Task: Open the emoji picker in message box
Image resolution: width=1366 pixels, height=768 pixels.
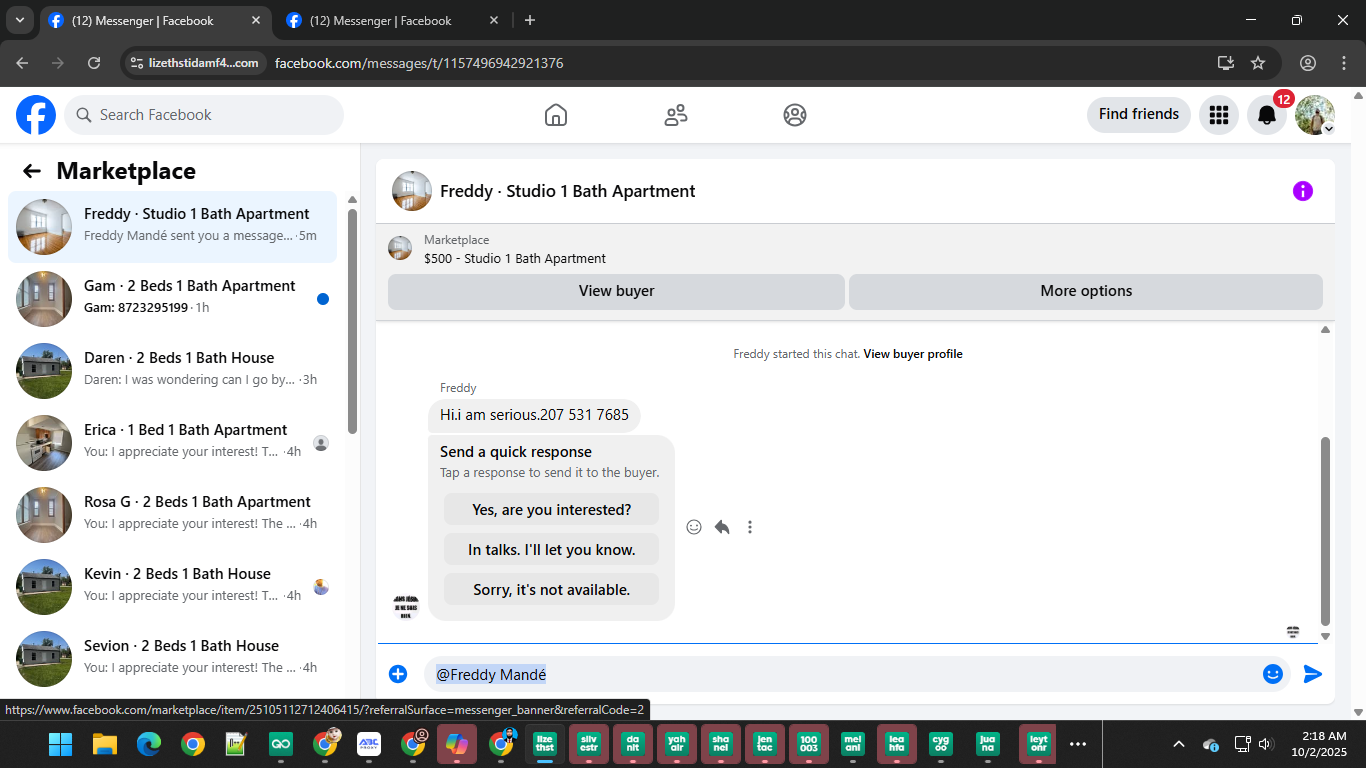Action: 1273,674
